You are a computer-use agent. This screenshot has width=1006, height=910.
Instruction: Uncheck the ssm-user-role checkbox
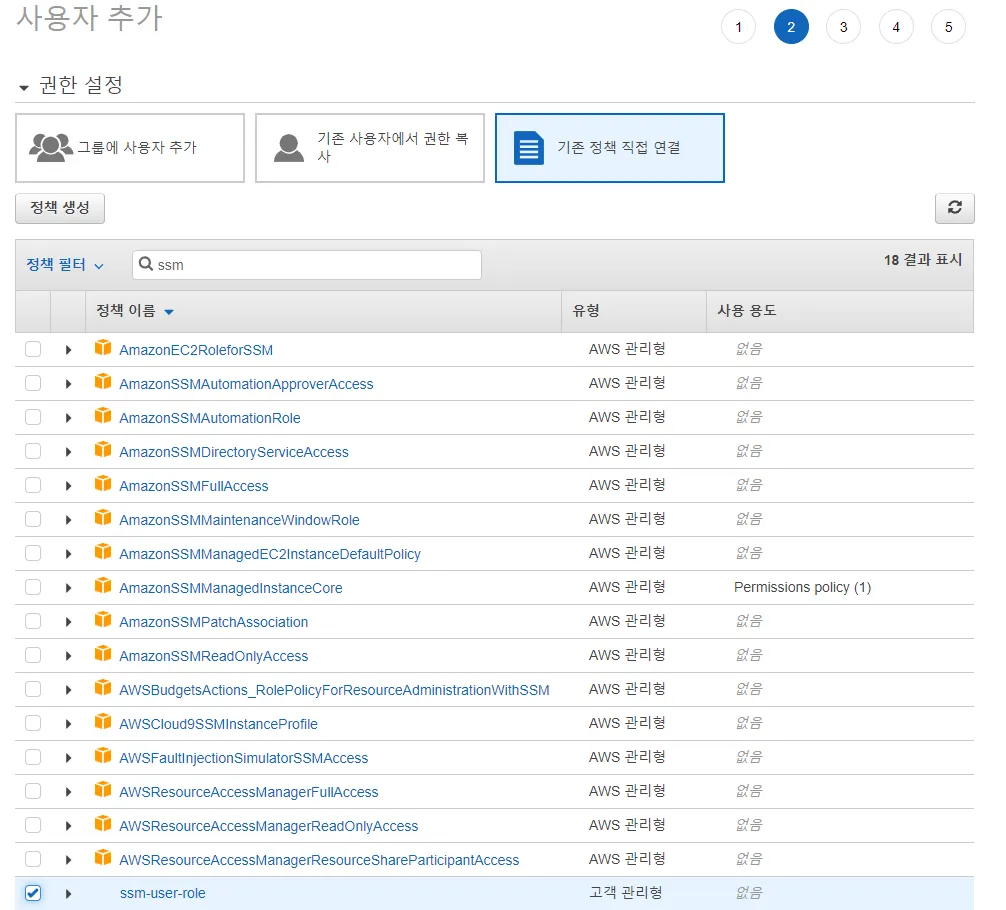tap(33, 893)
